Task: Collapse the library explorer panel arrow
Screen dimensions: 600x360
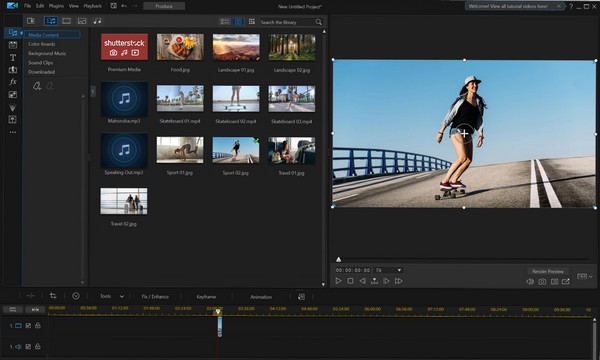Action: (93, 91)
